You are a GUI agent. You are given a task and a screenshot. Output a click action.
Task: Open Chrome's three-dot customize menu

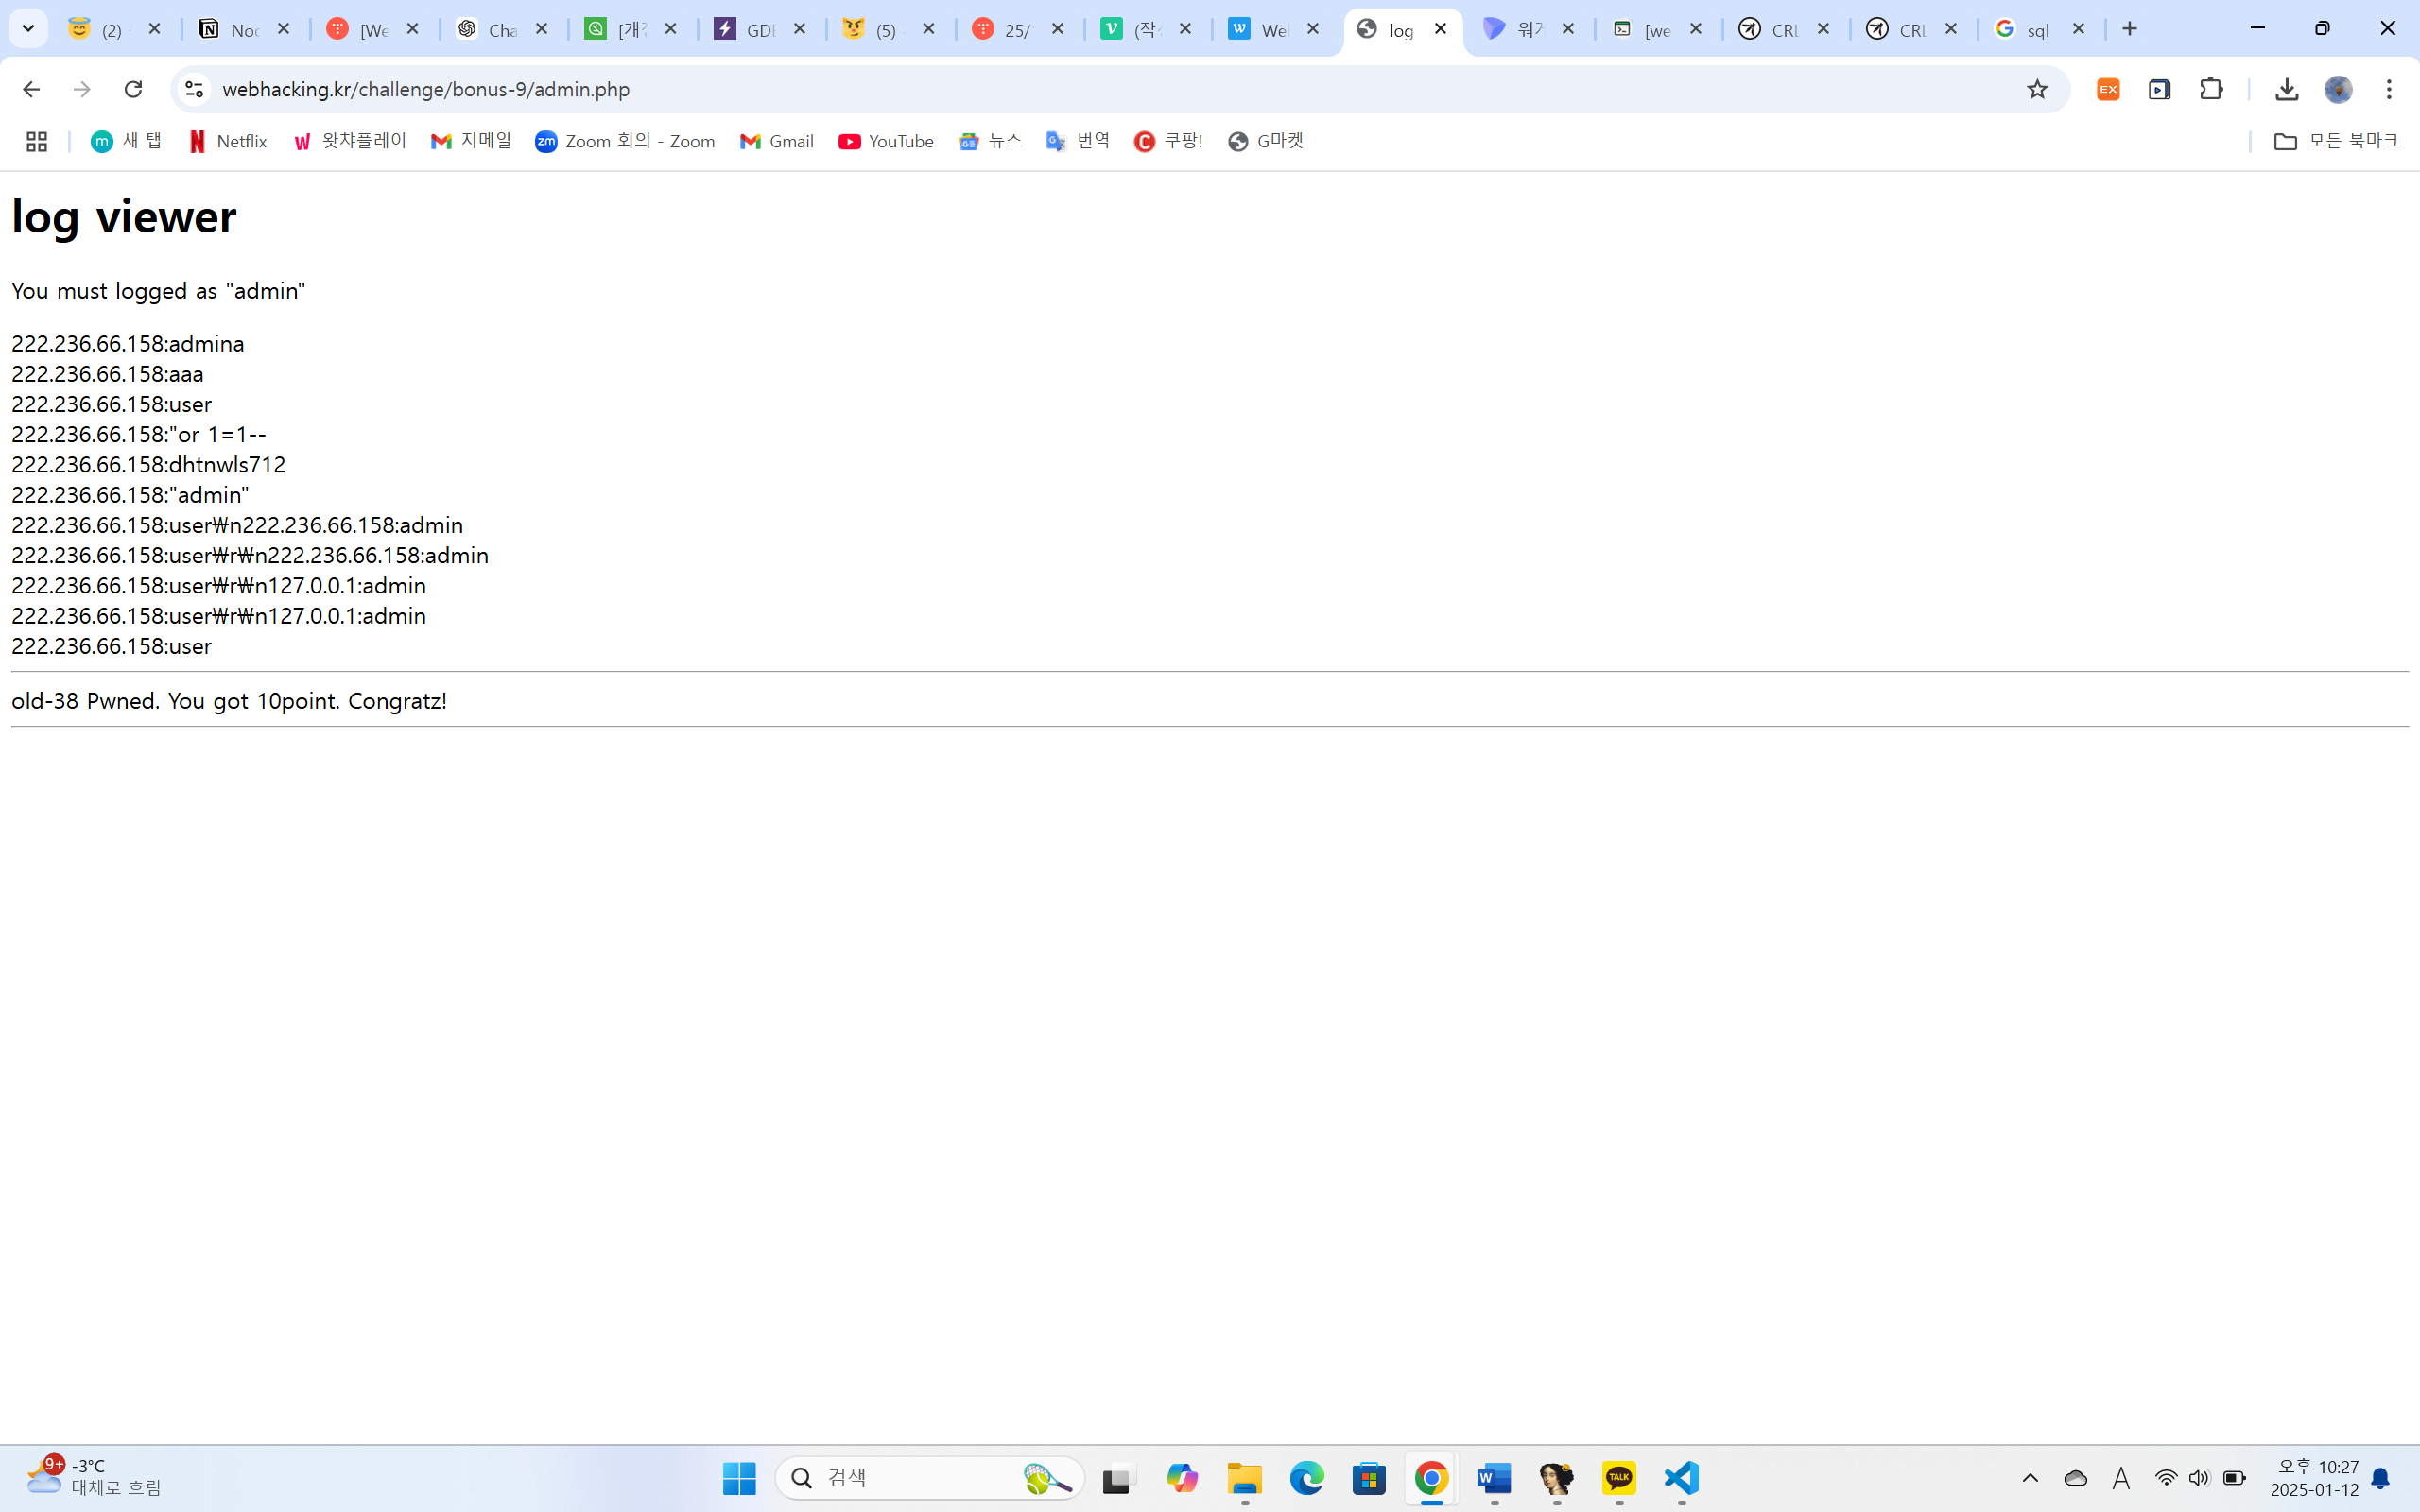[x=2390, y=89]
